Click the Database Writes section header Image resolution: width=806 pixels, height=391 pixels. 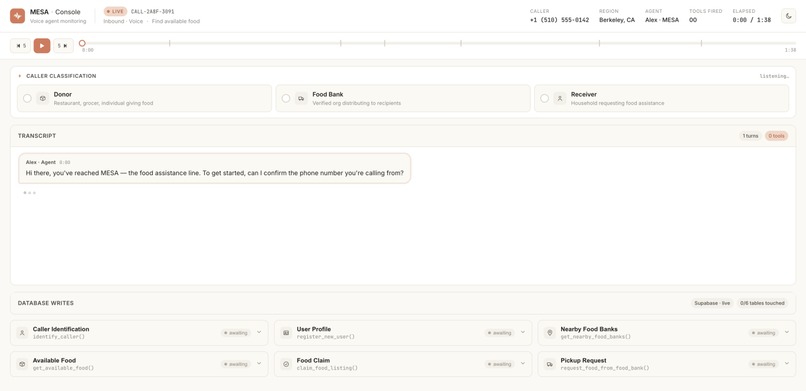click(x=46, y=303)
